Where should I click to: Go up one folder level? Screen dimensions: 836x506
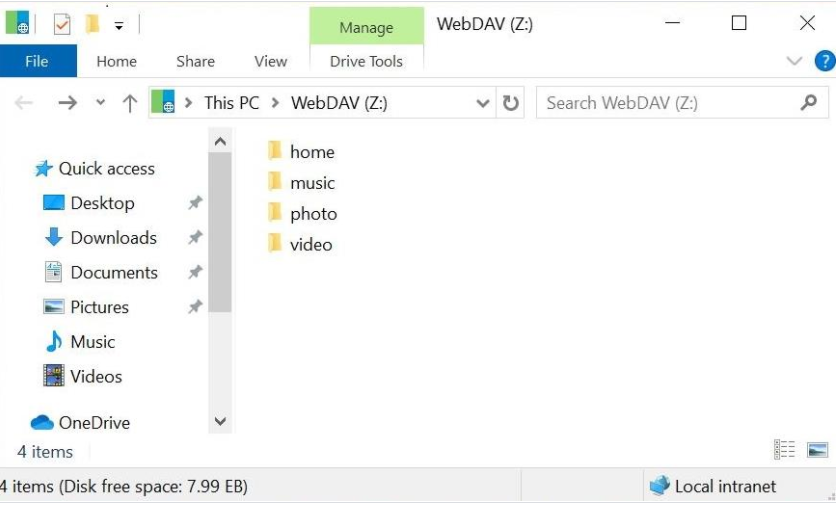130,102
